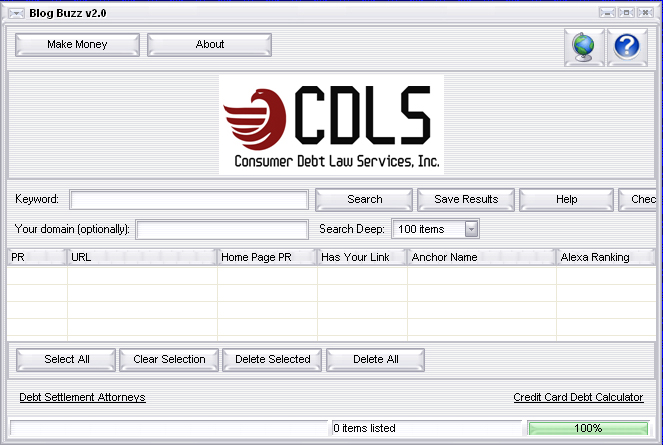Sort by Alexa Ranking column header
663x445 pixels.
(x=606, y=257)
